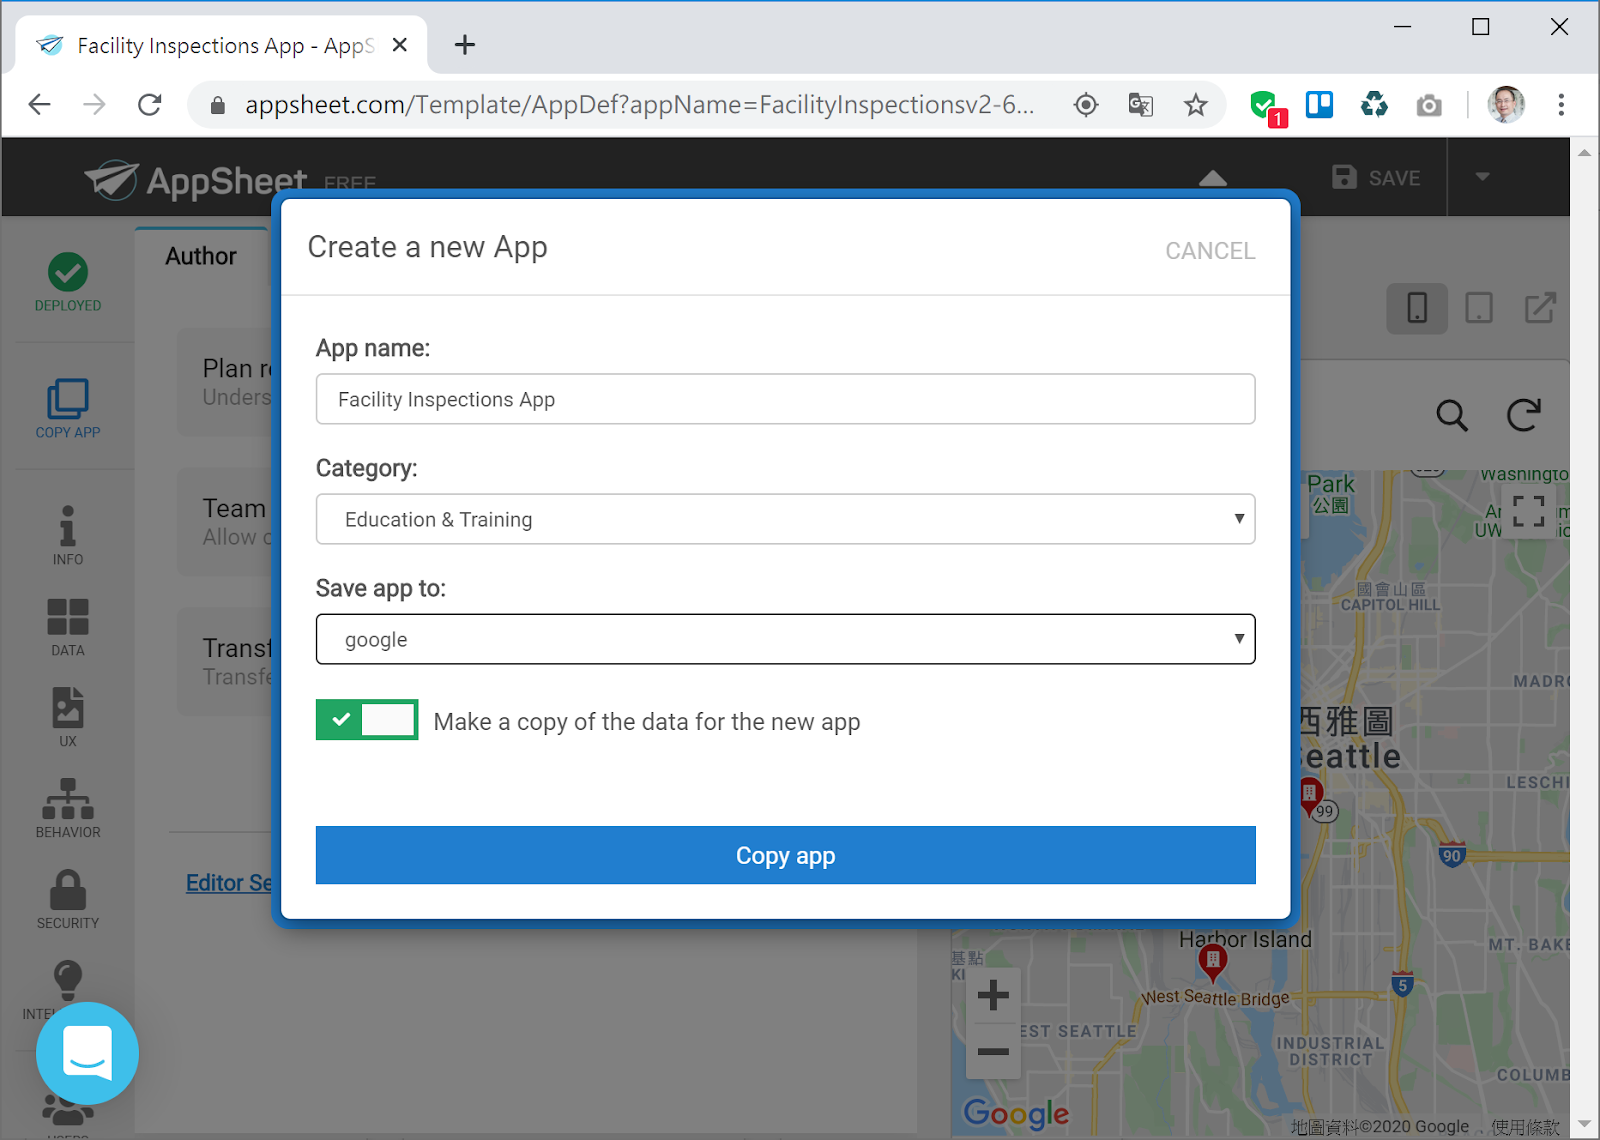Open the Plan requirements card
This screenshot has width=1600, height=1140.
(x=226, y=382)
